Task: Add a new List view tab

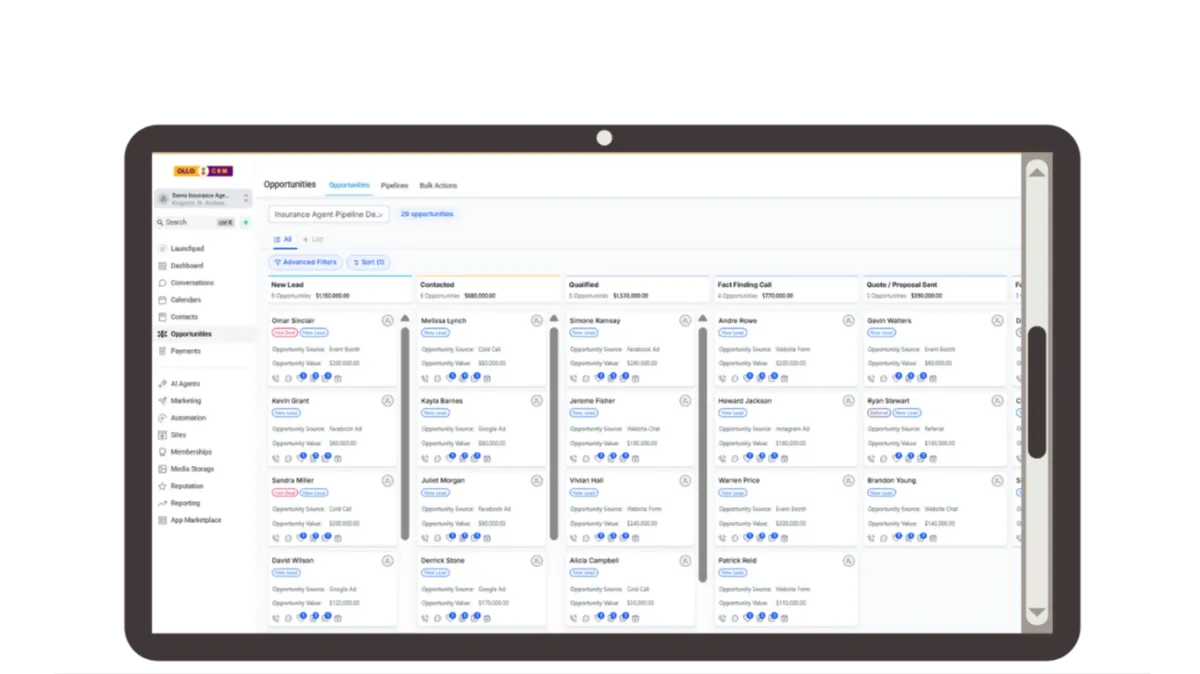Action: (313, 240)
